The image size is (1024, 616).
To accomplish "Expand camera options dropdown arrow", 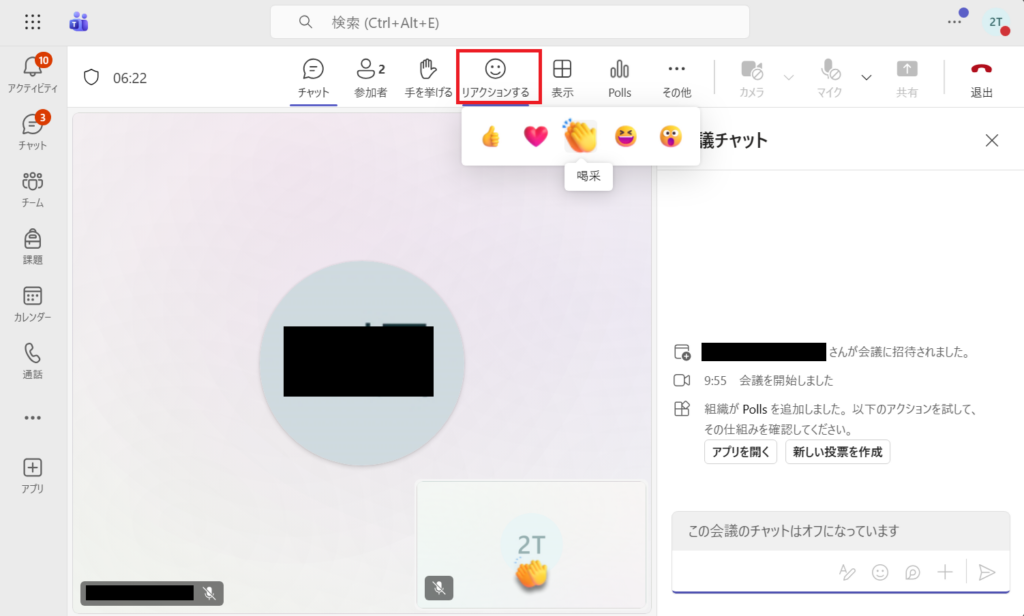I will point(788,77).
